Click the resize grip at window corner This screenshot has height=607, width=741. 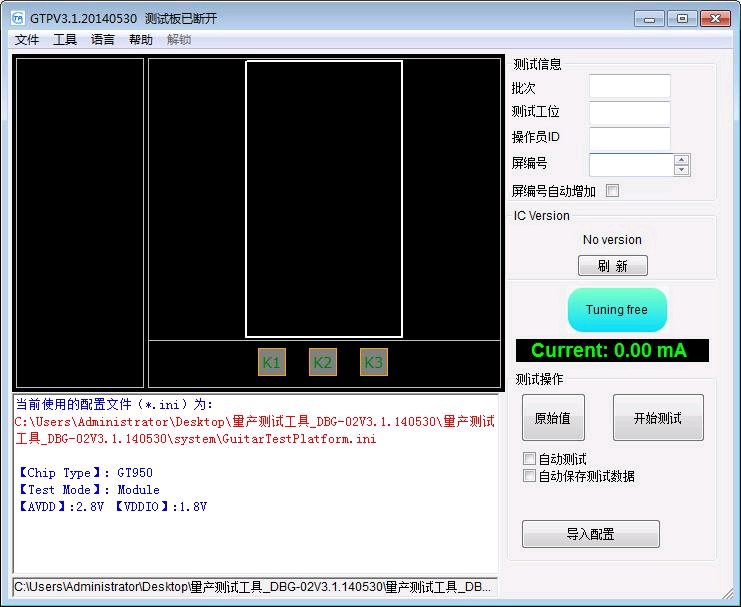728,595
